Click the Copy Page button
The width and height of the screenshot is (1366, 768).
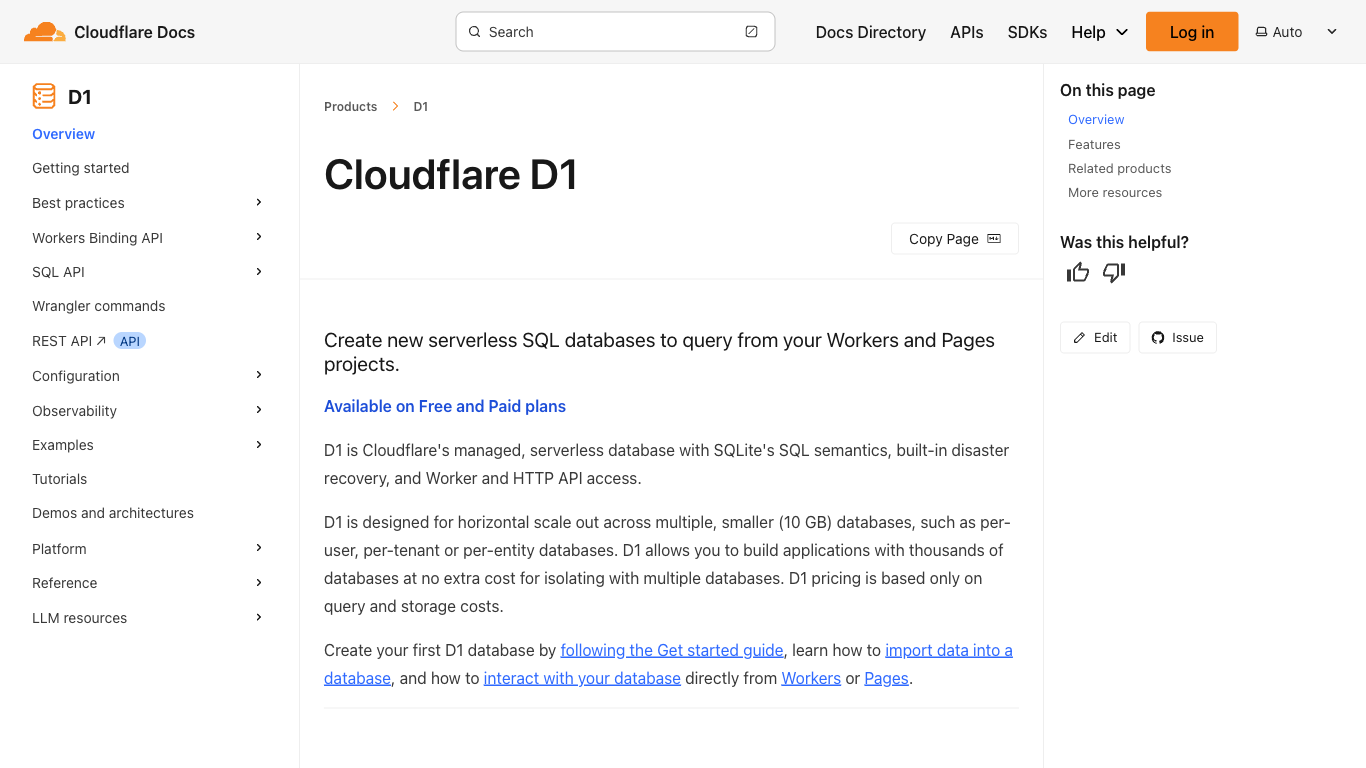(955, 239)
